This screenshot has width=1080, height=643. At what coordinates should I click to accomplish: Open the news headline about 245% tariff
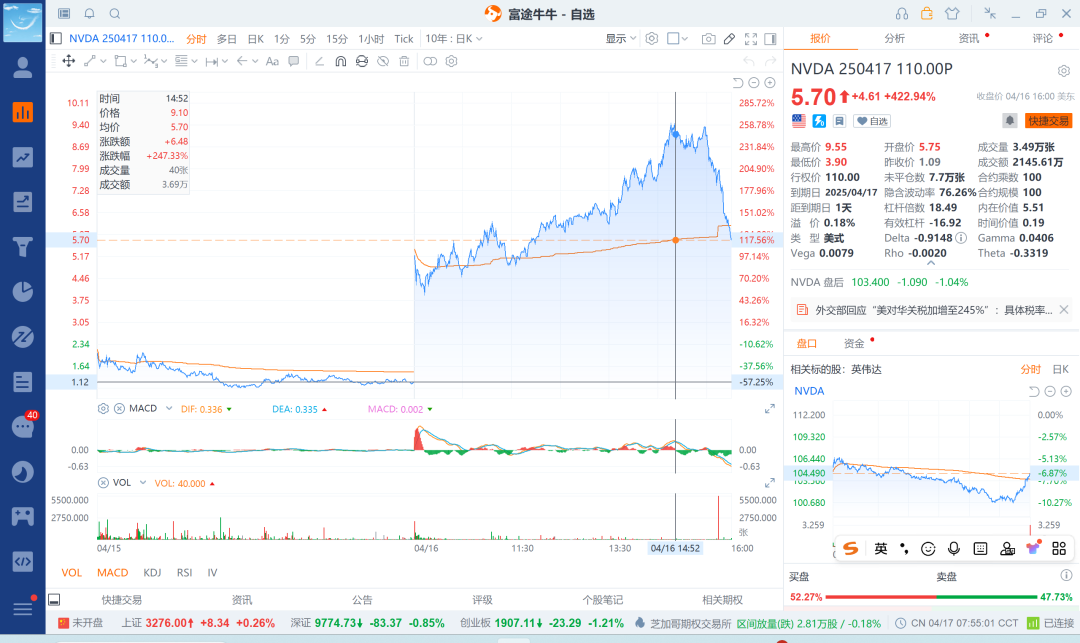[x=933, y=310]
